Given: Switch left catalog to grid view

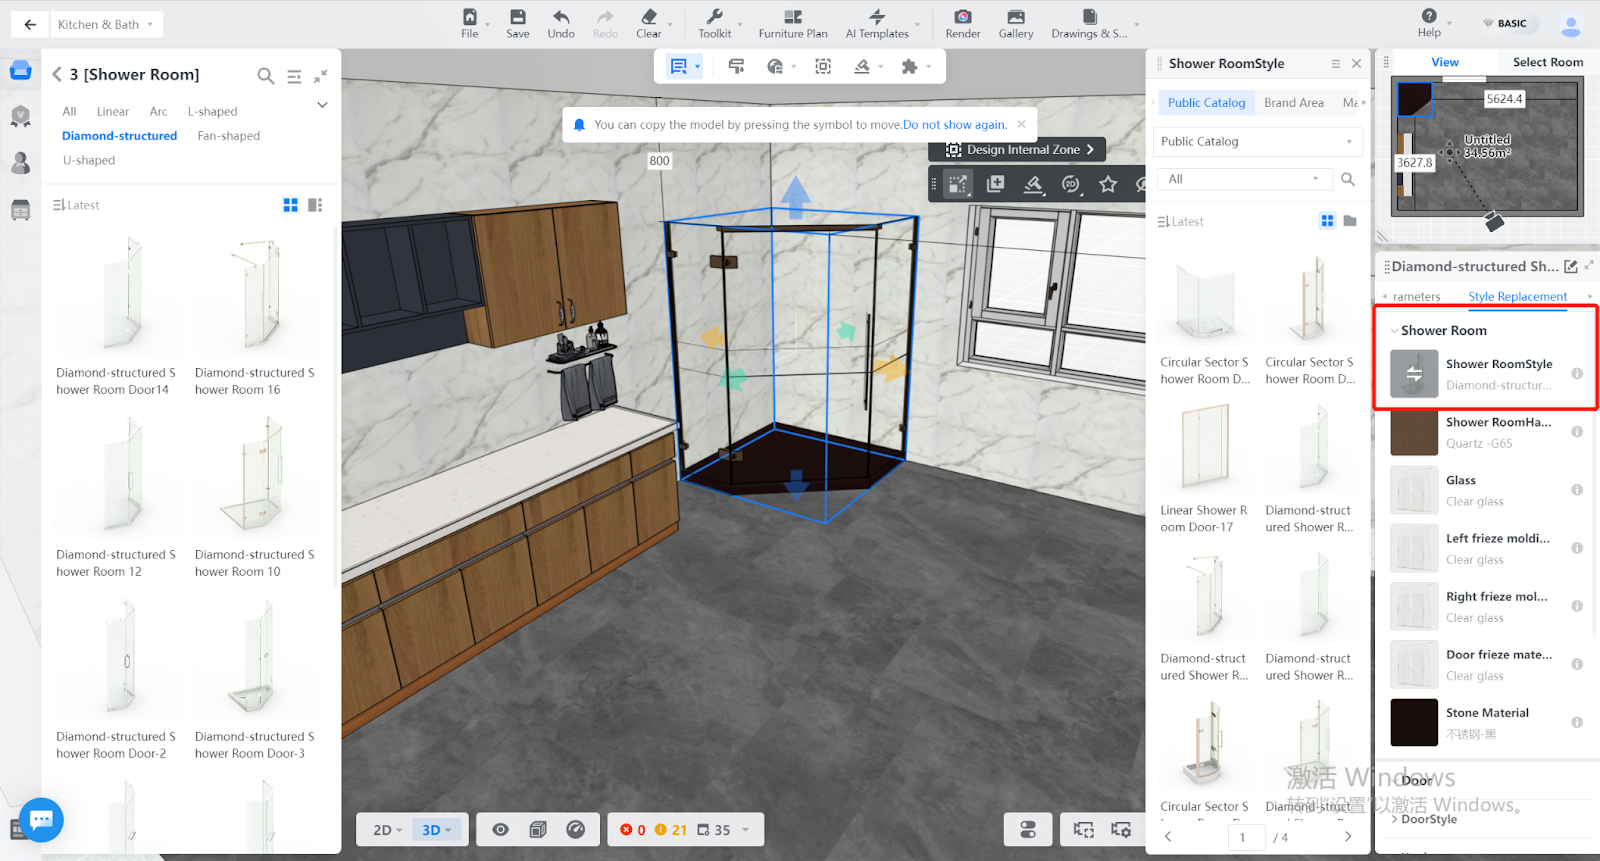Looking at the screenshot, I should point(290,205).
